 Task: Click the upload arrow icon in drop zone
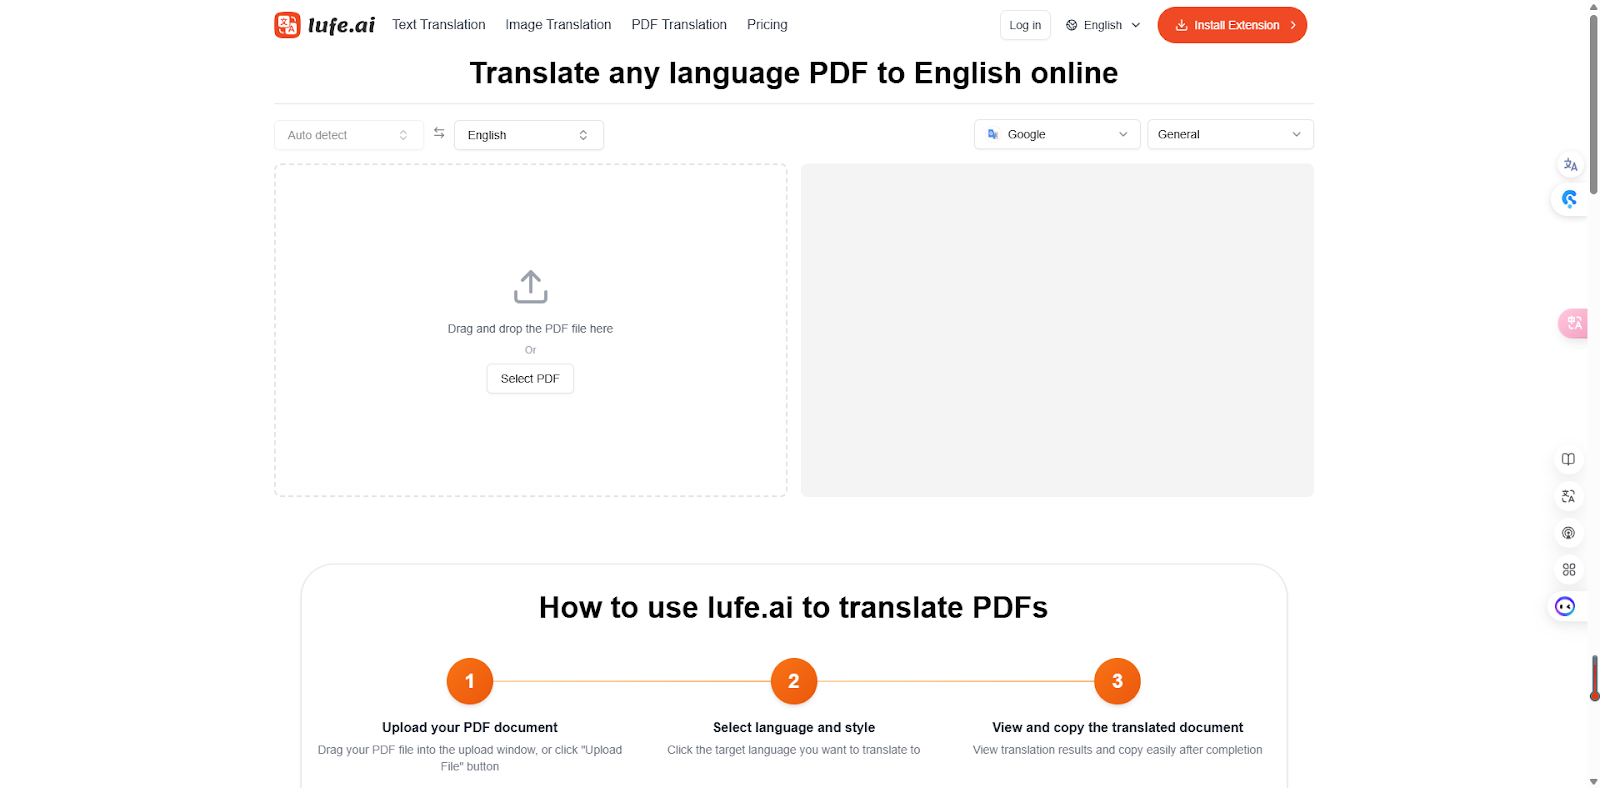pyautogui.click(x=530, y=287)
